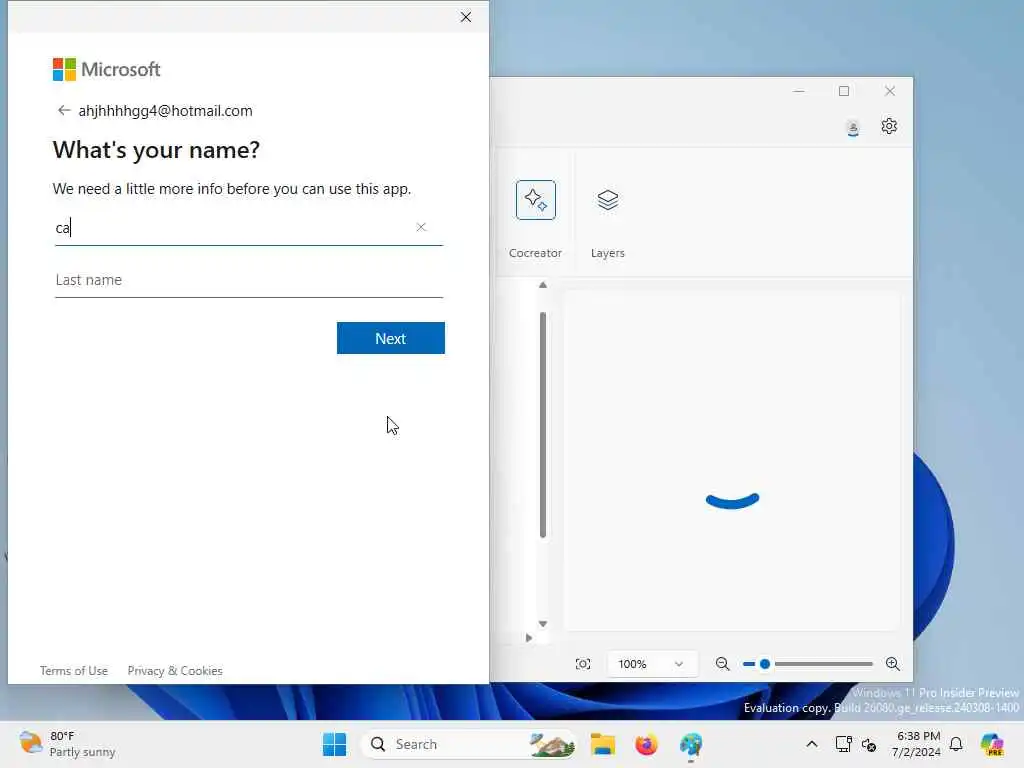Click the Paint vertical scrollbar up arrow

click(x=543, y=285)
